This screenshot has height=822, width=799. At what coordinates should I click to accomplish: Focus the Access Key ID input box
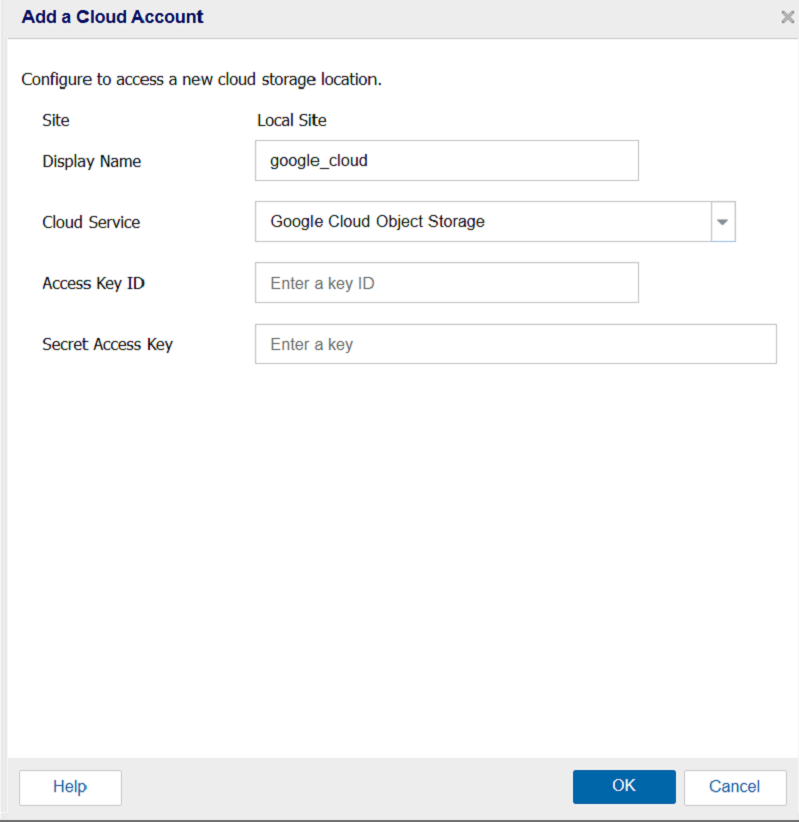click(446, 283)
